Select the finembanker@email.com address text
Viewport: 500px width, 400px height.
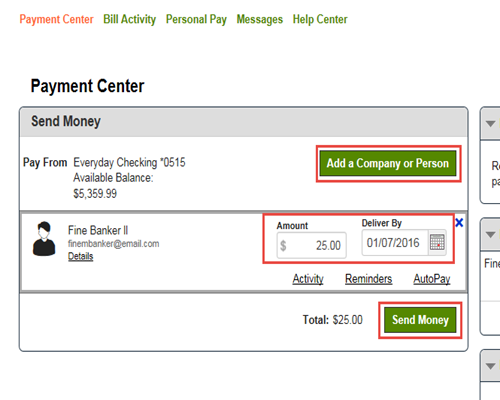[114, 244]
